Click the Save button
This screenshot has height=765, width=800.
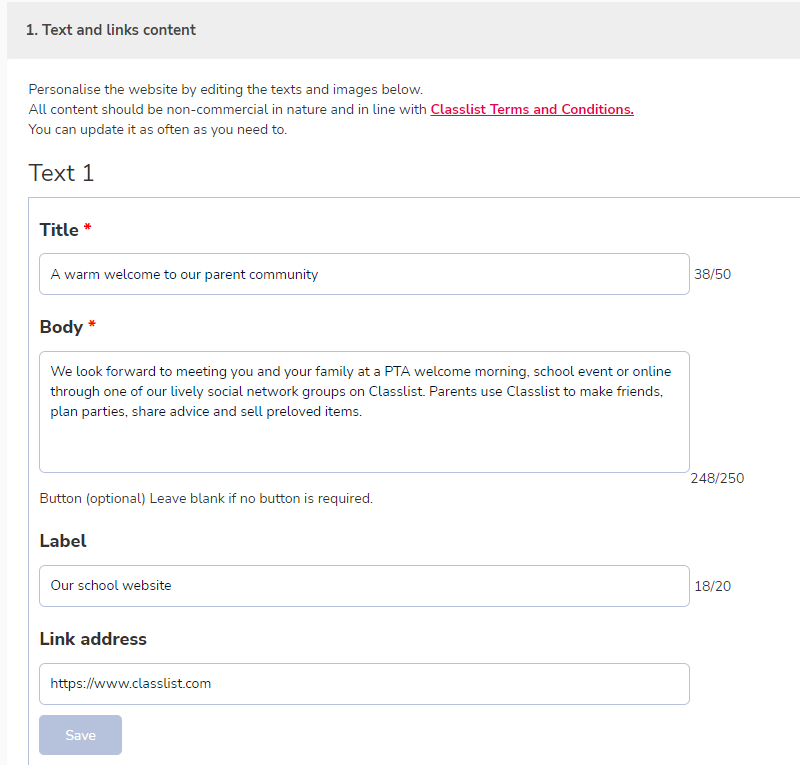(x=81, y=735)
